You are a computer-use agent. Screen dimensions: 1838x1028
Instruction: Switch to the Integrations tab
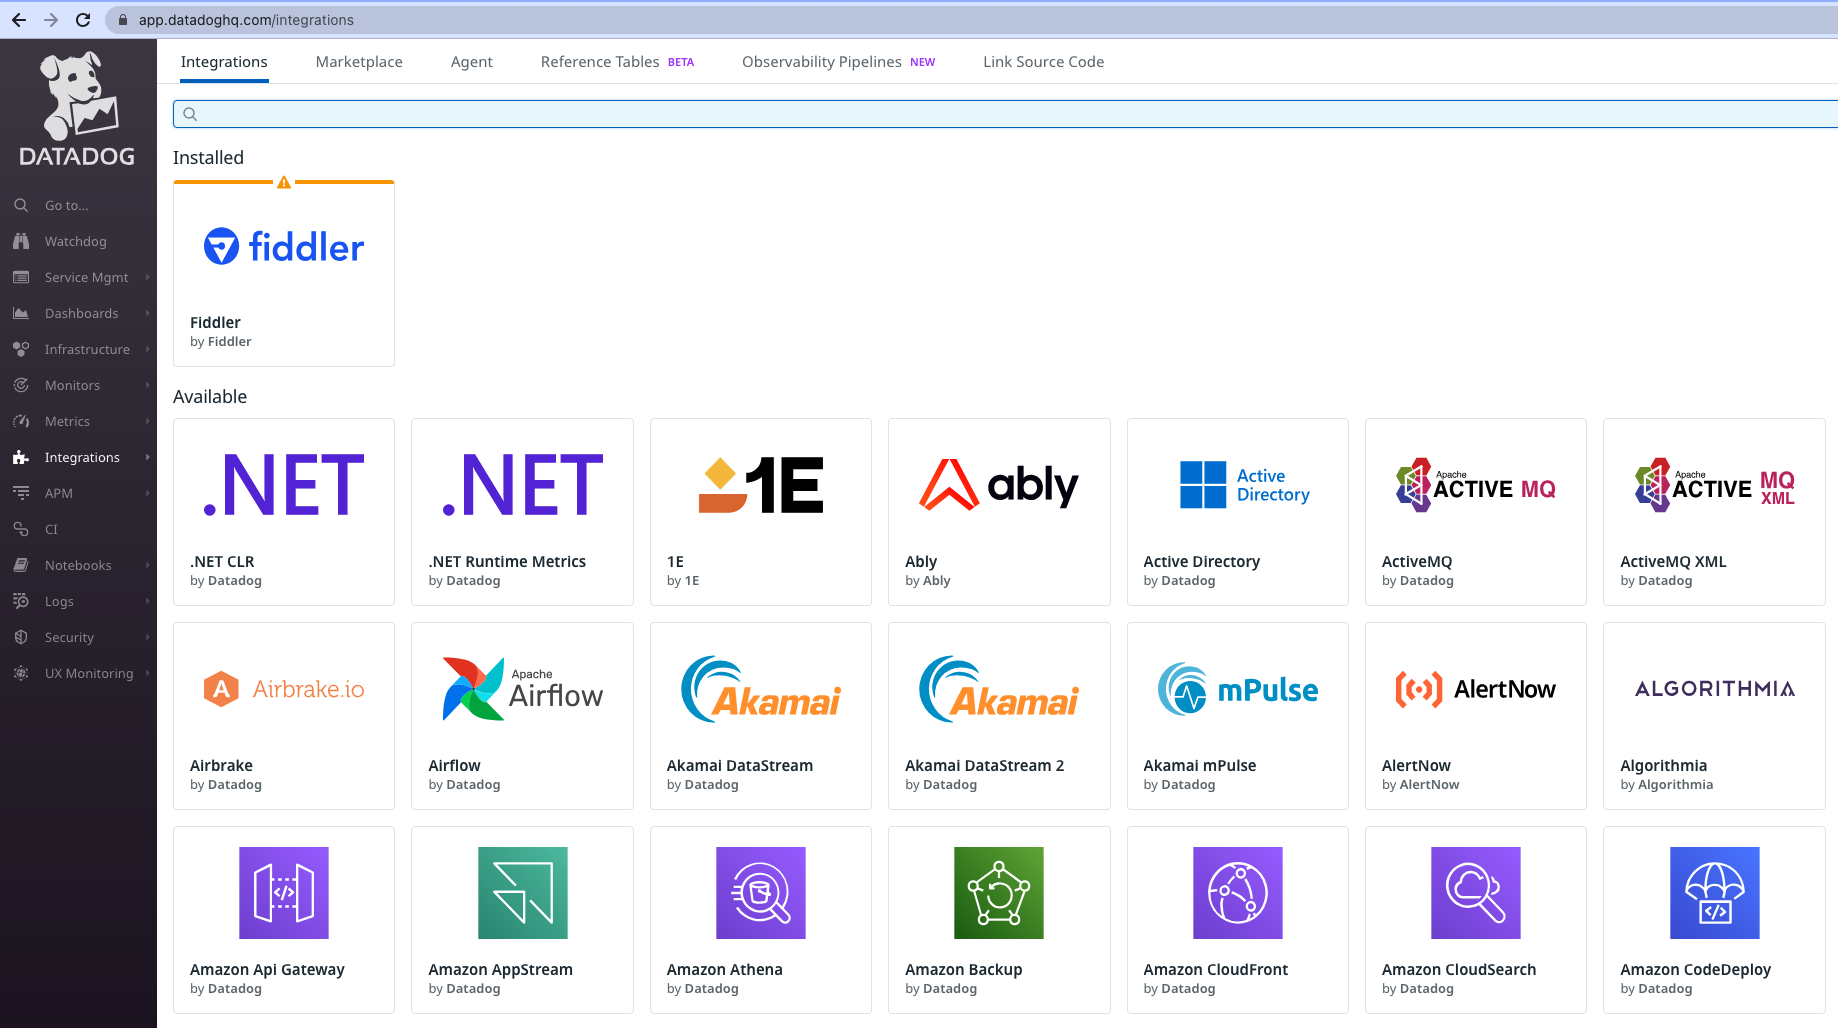pos(224,62)
